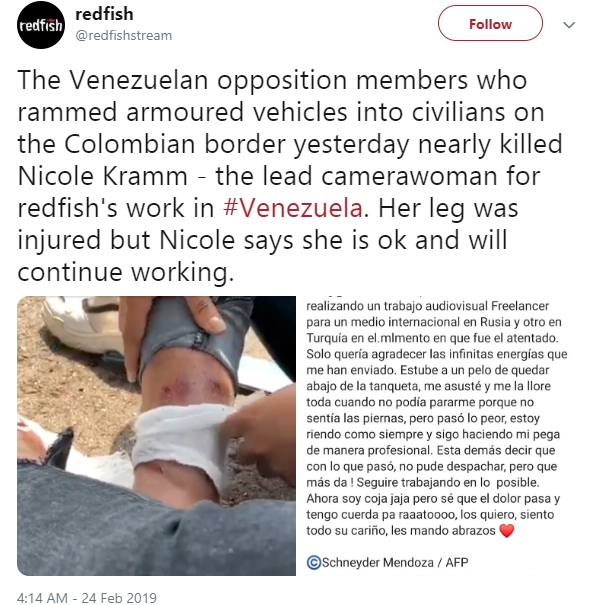Screen dimensions: 601x605
Task: Expand the tweet options chevron
Action: click(x=569, y=25)
